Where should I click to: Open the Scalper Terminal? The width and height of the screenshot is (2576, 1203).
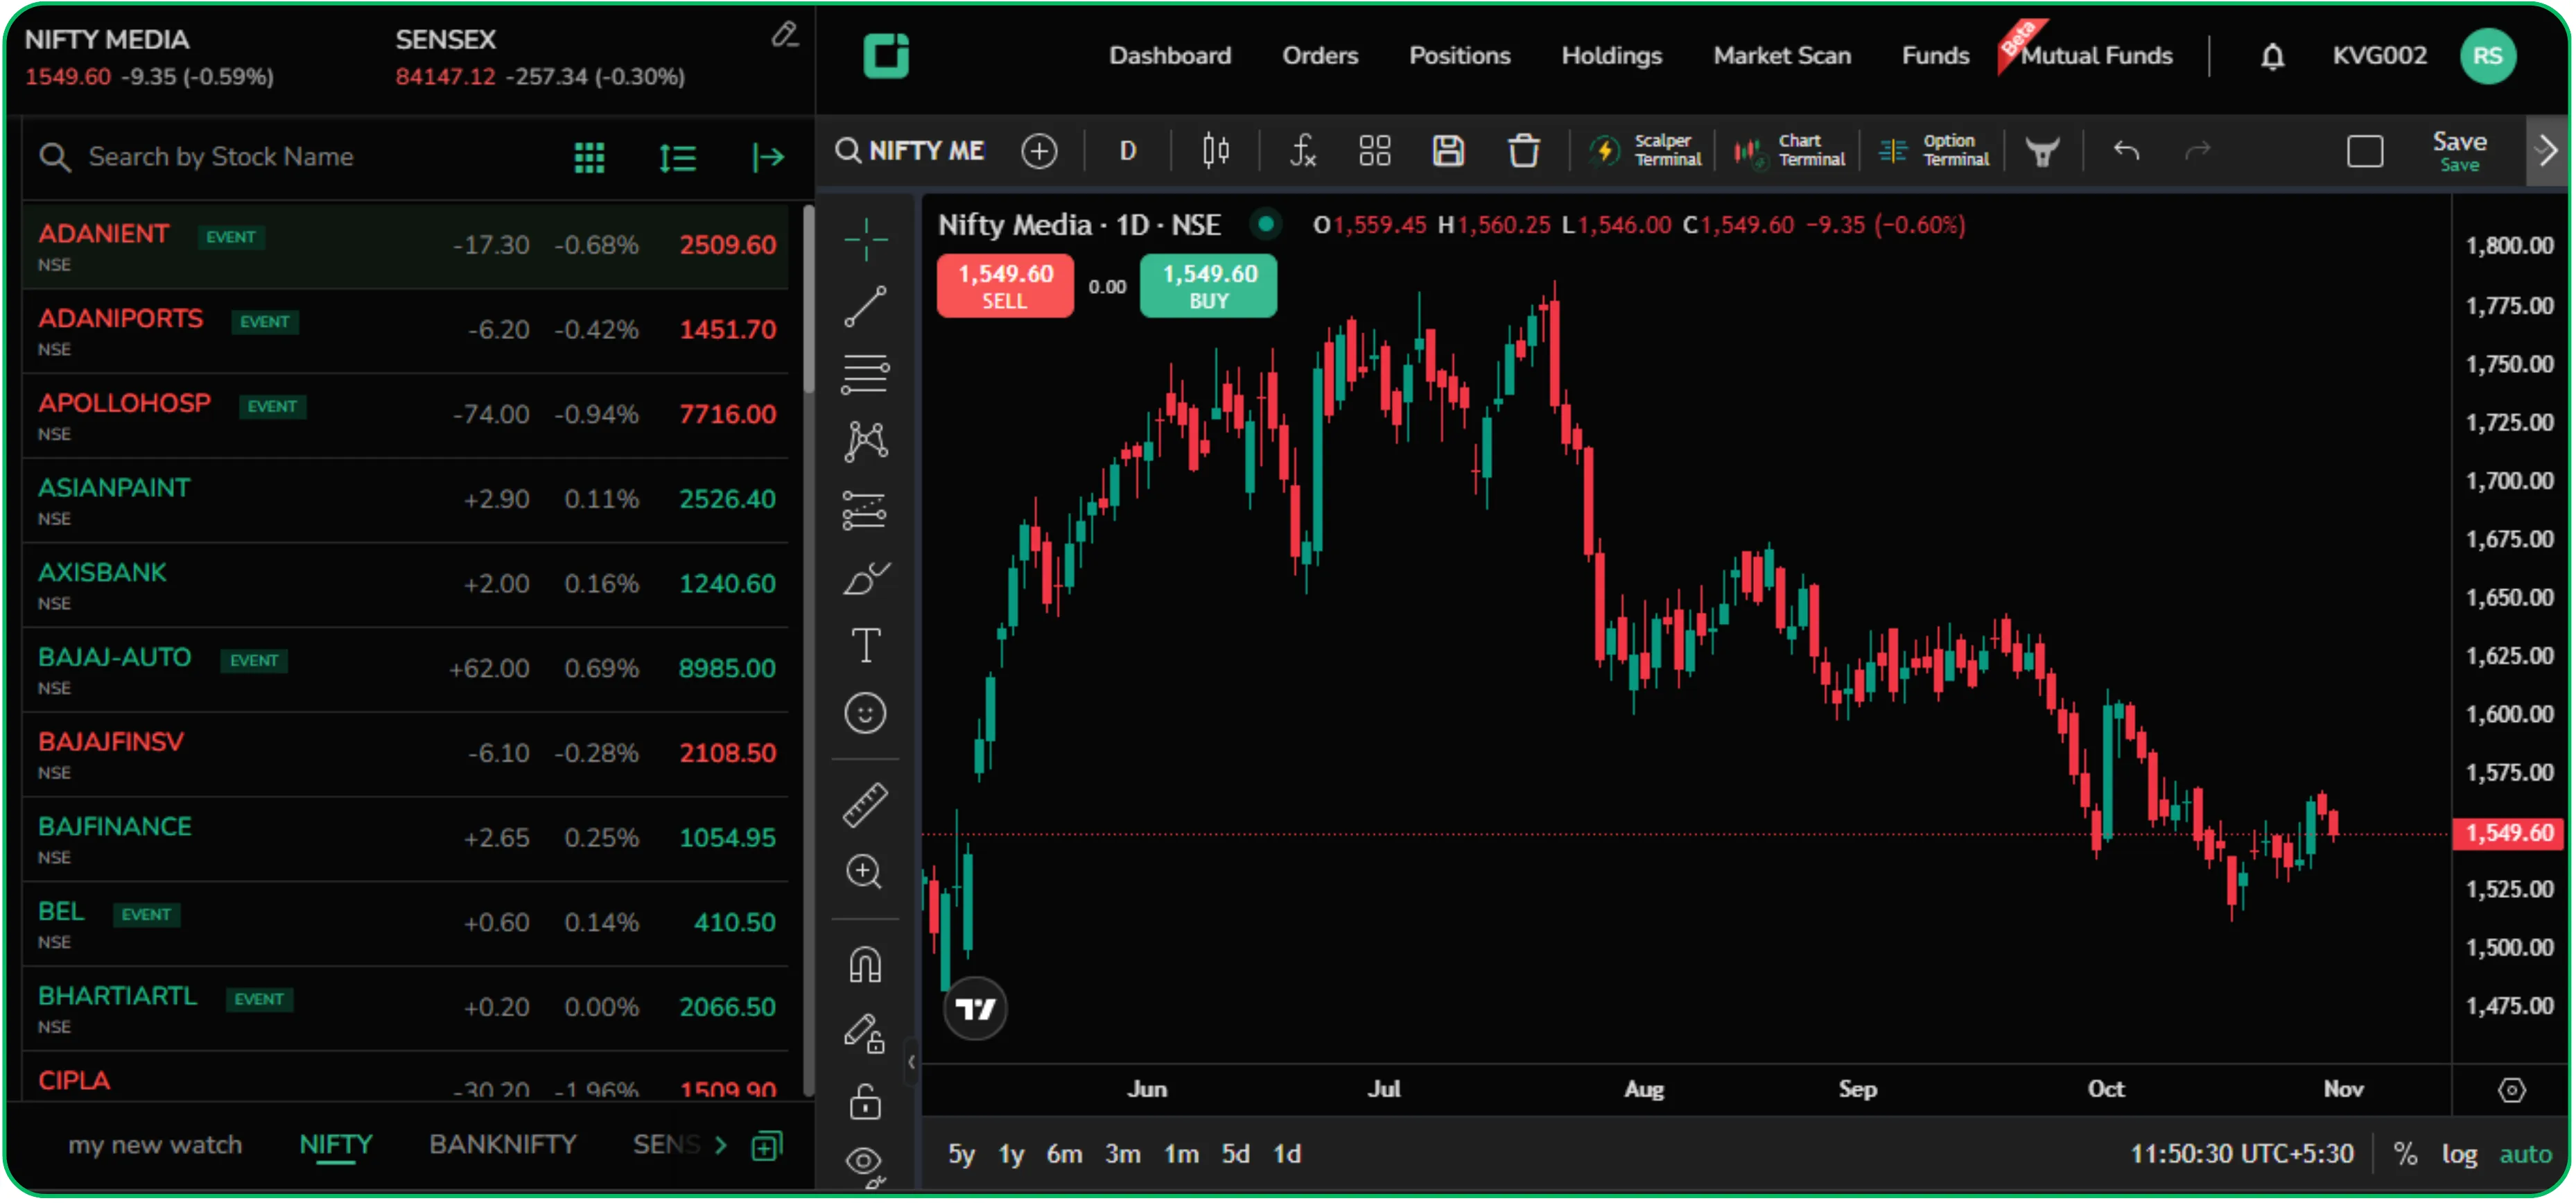click(1645, 151)
